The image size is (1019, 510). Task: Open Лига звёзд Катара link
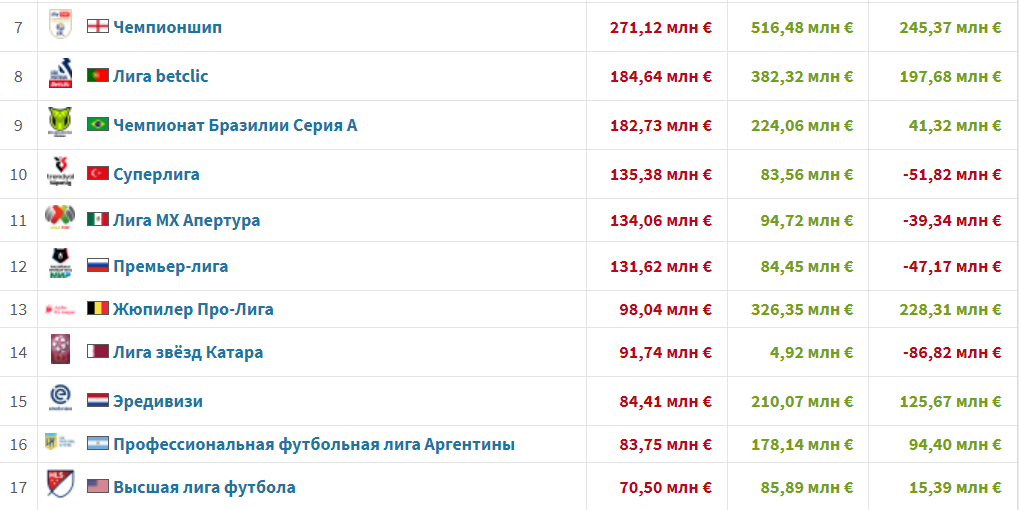click(x=188, y=352)
